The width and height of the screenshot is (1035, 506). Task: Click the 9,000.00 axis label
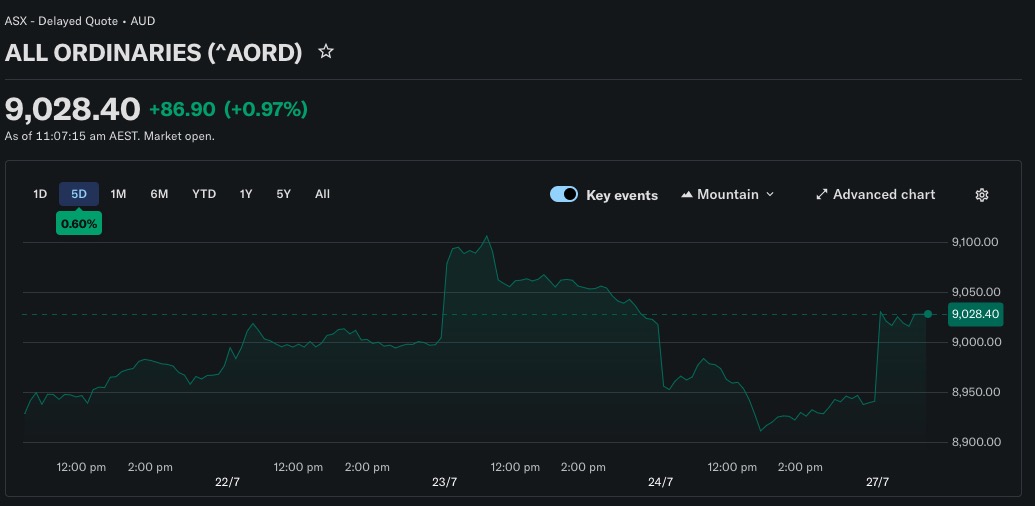[x=975, y=342]
